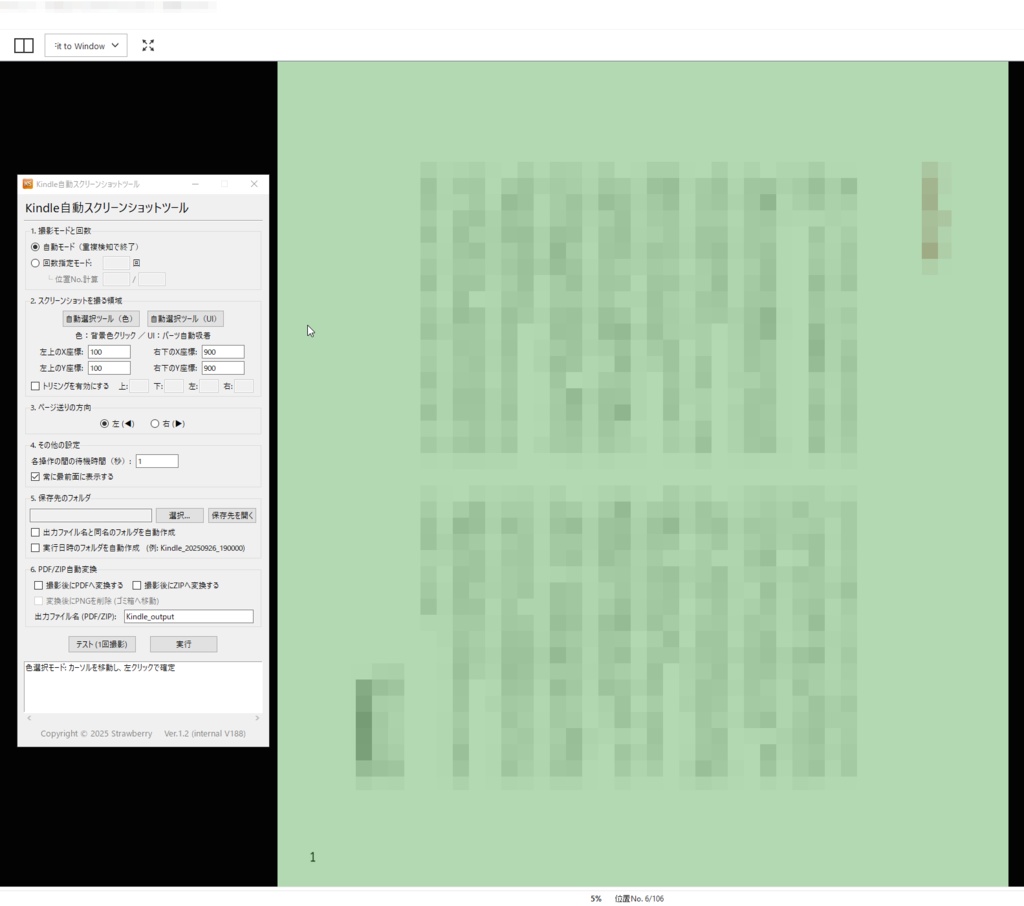Click the 各操作の間の待機時間 (秒) input field
The image size is (1024, 906).
click(157, 461)
